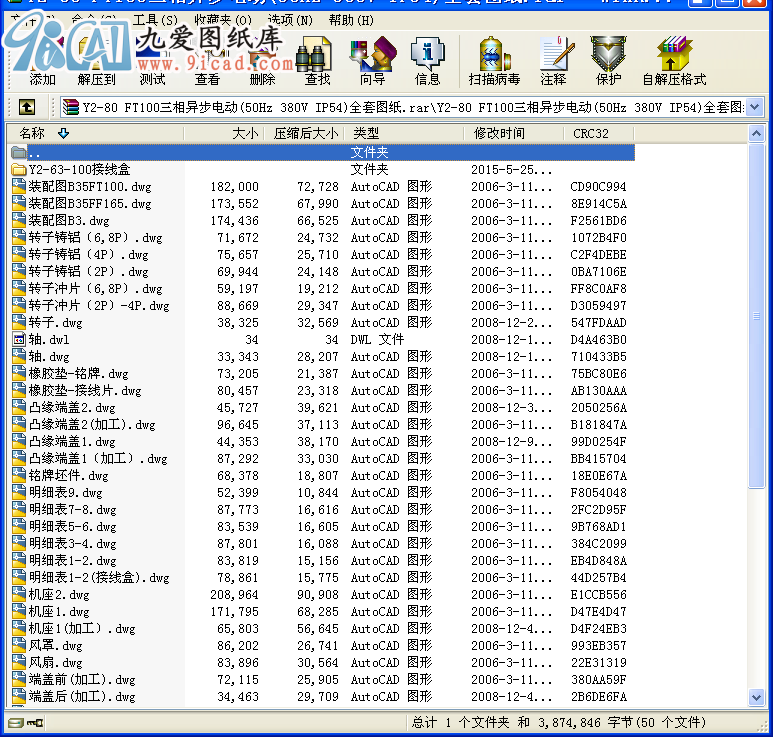Run Virus Scan (扫描病毒) tool
This screenshot has width=773, height=737.
tap(494, 61)
